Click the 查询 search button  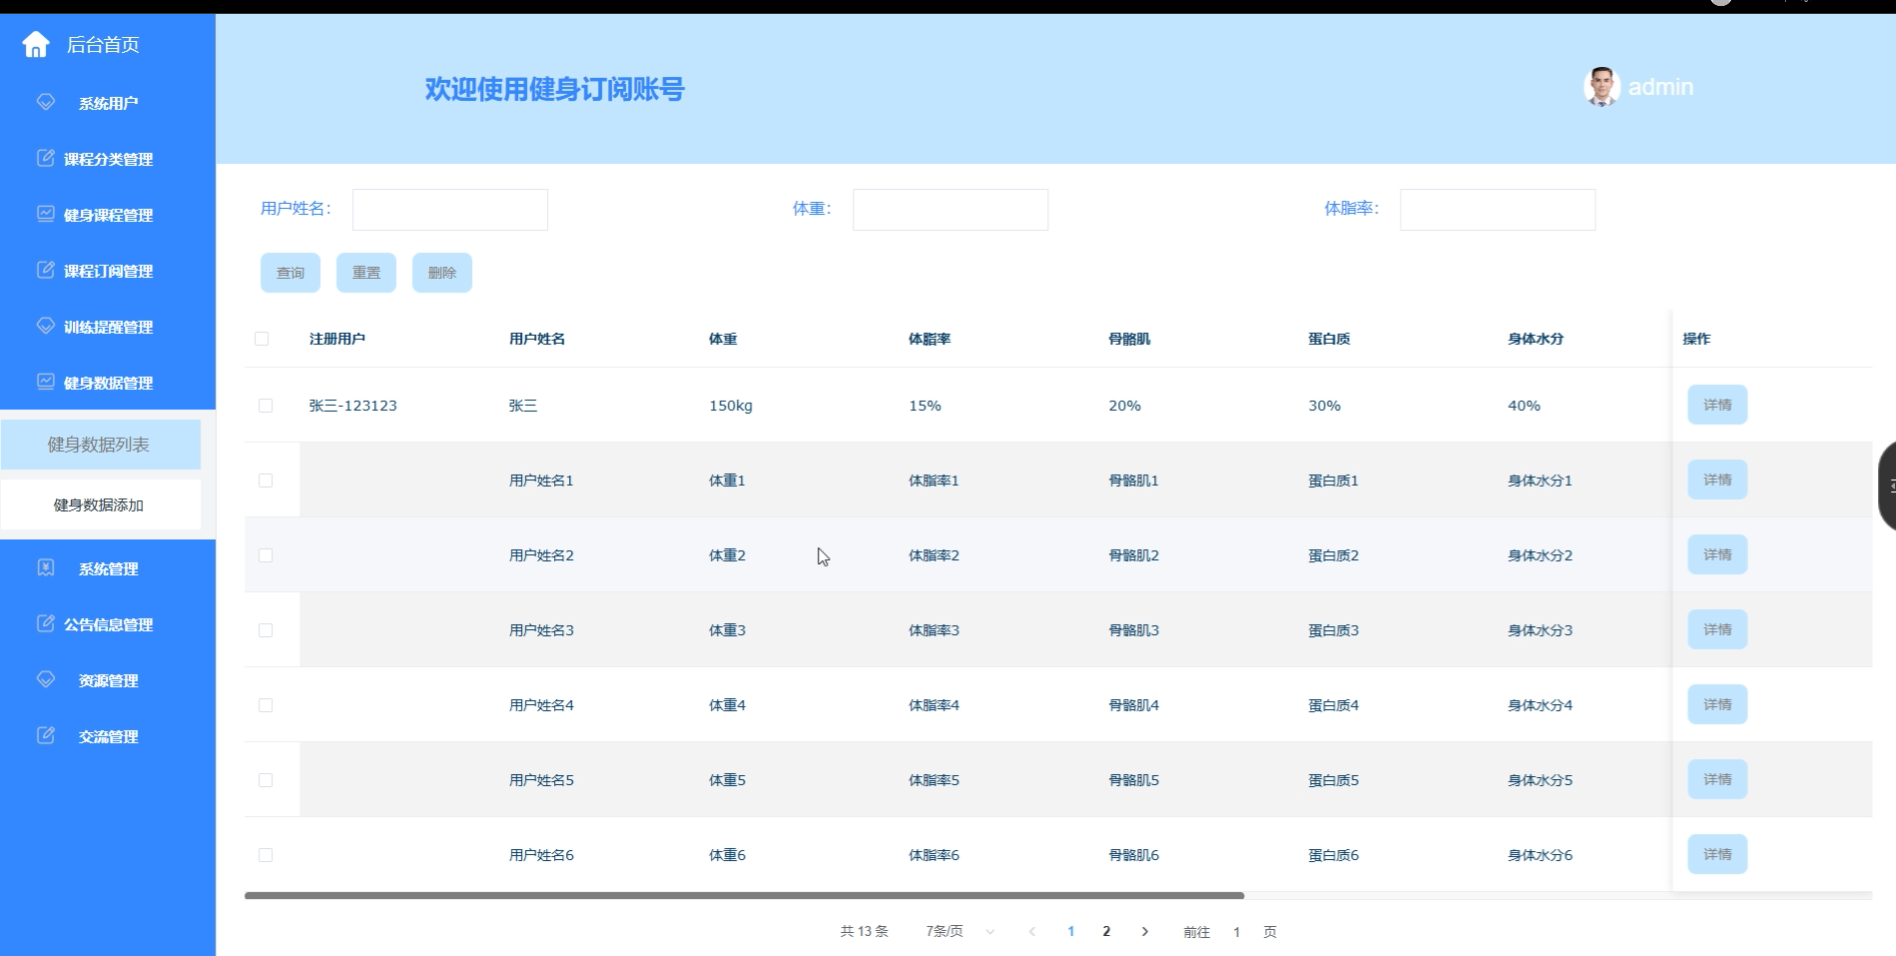pyautogui.click(x=290, y=273)
